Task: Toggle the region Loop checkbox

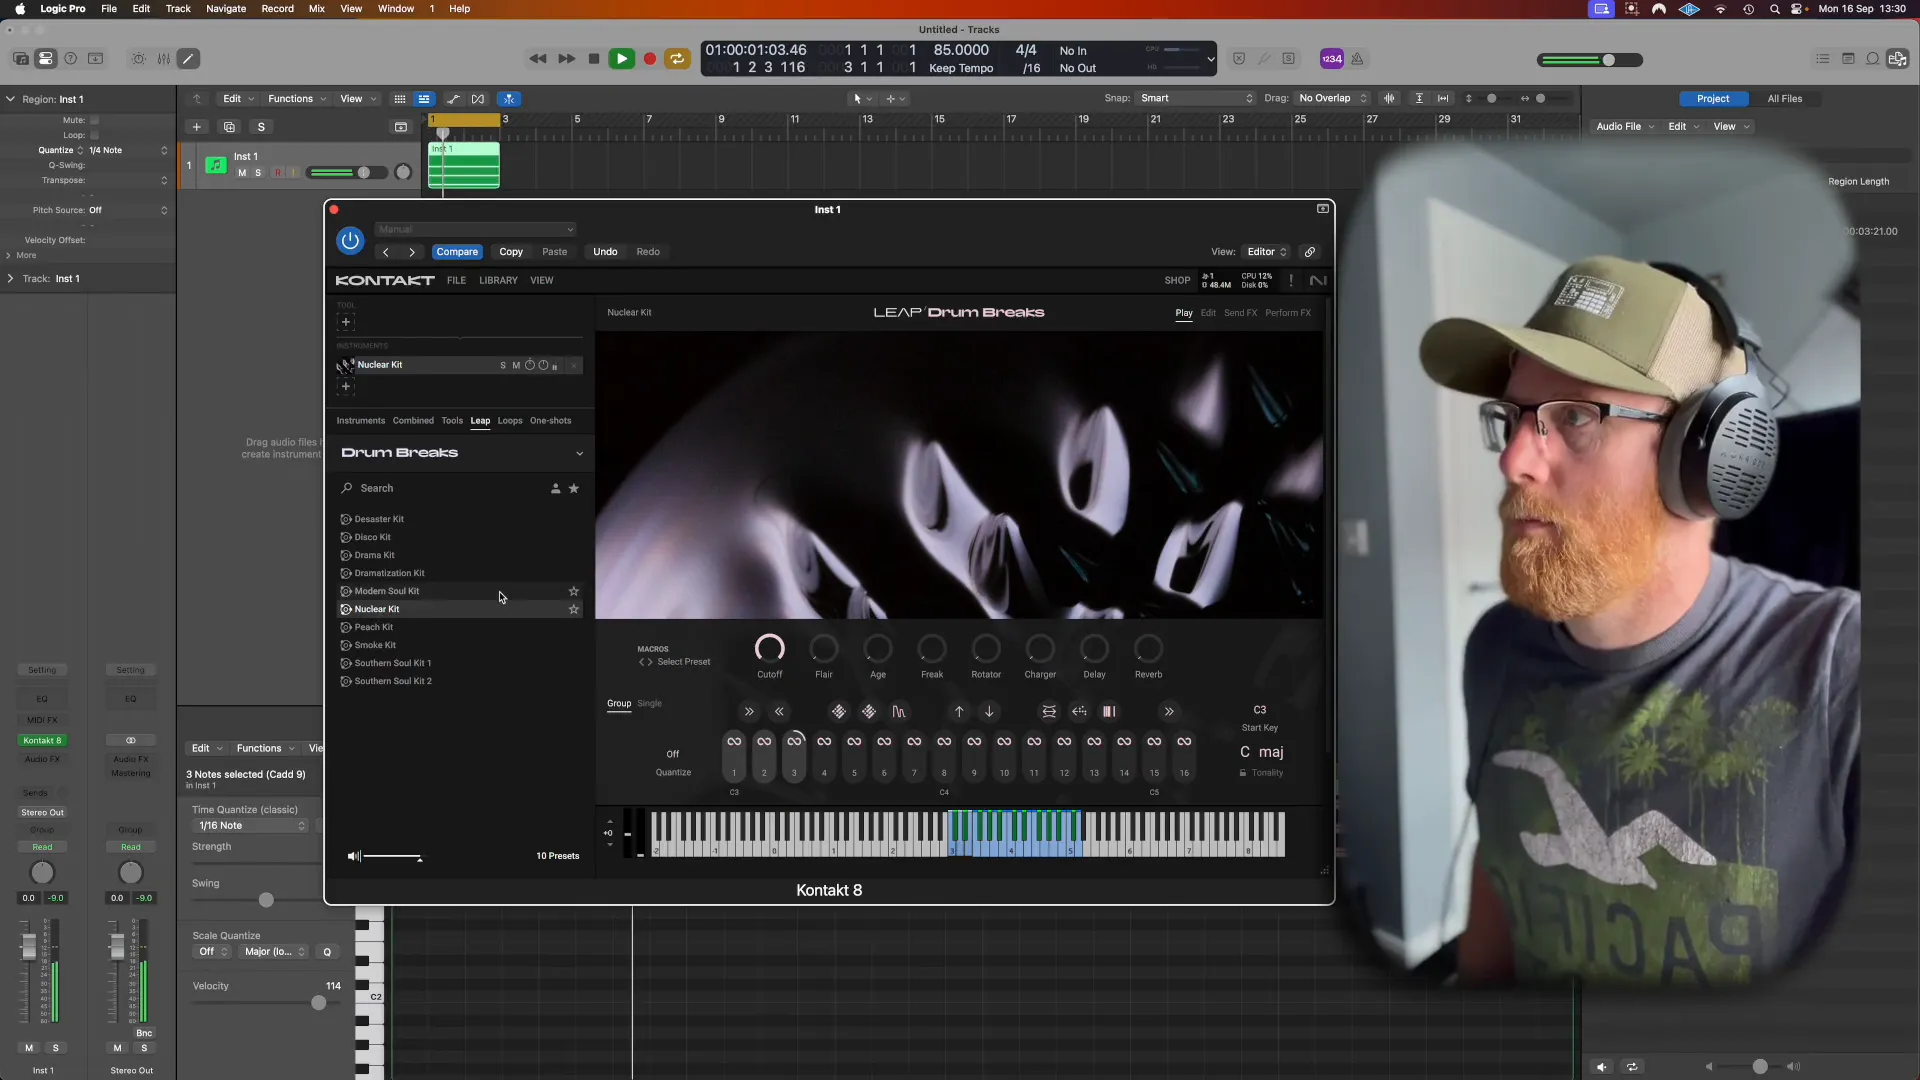Action: click(94, 135)
